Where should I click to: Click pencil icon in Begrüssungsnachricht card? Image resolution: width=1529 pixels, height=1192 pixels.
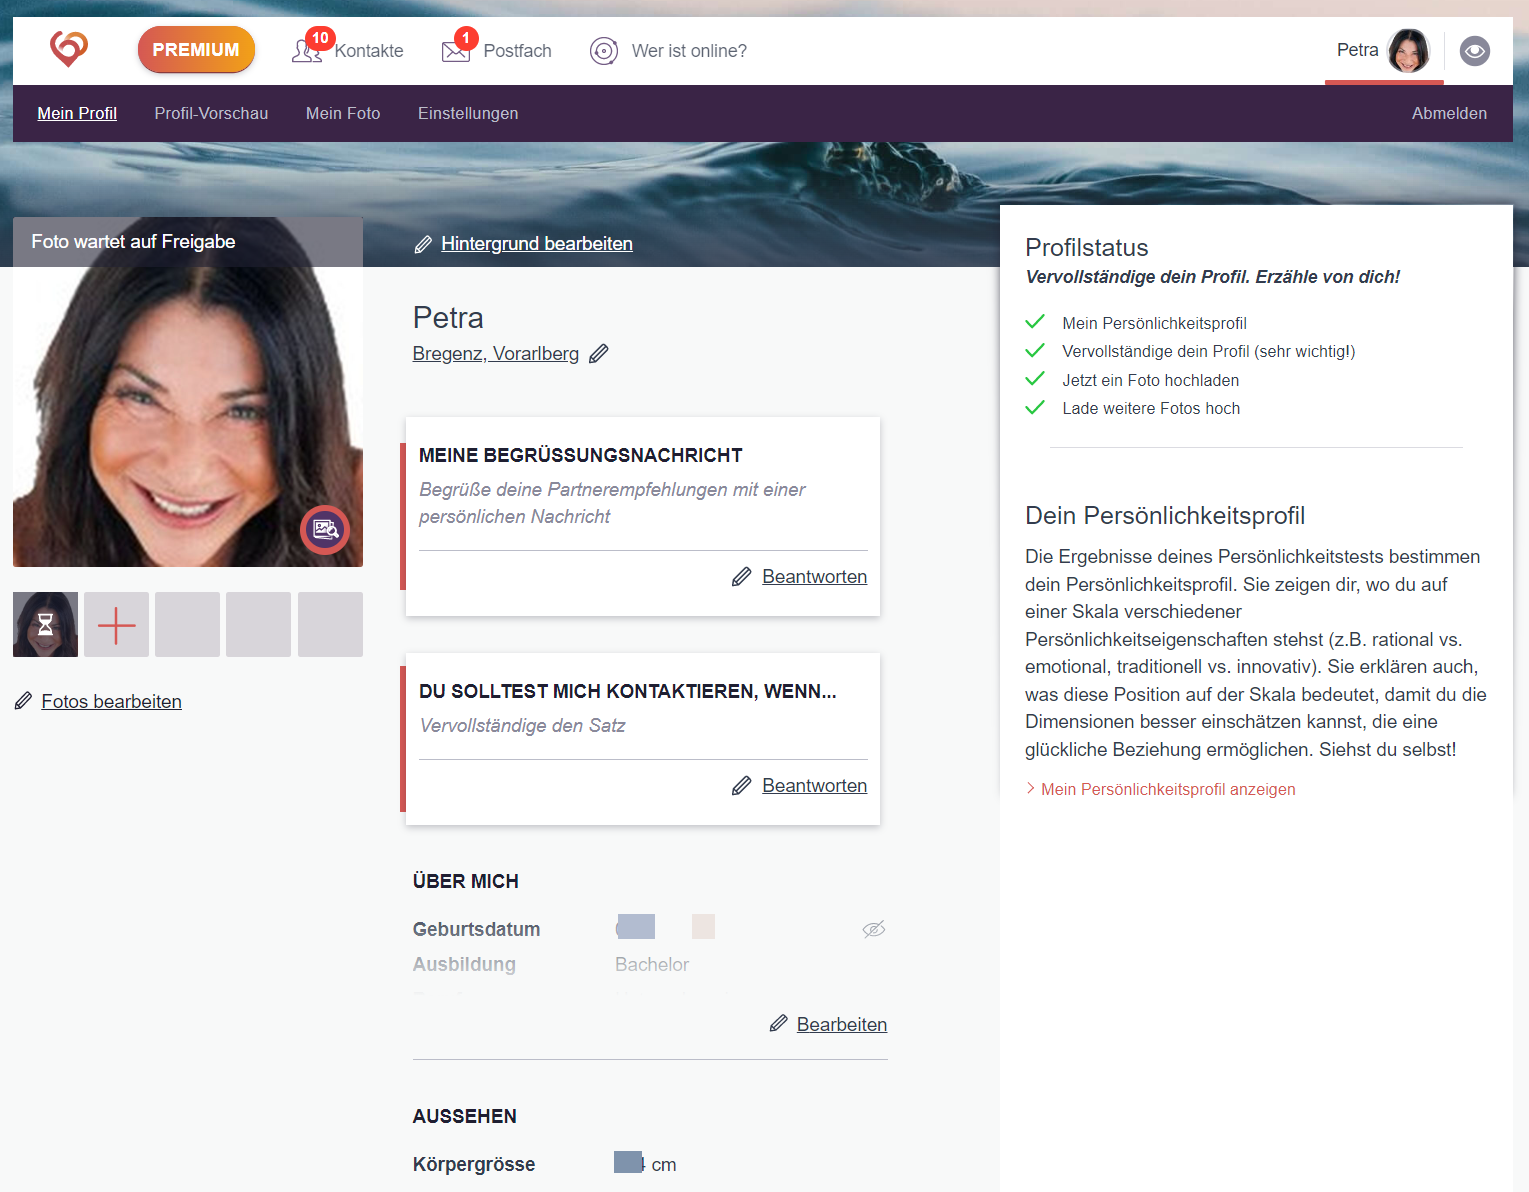coord(741,577)
